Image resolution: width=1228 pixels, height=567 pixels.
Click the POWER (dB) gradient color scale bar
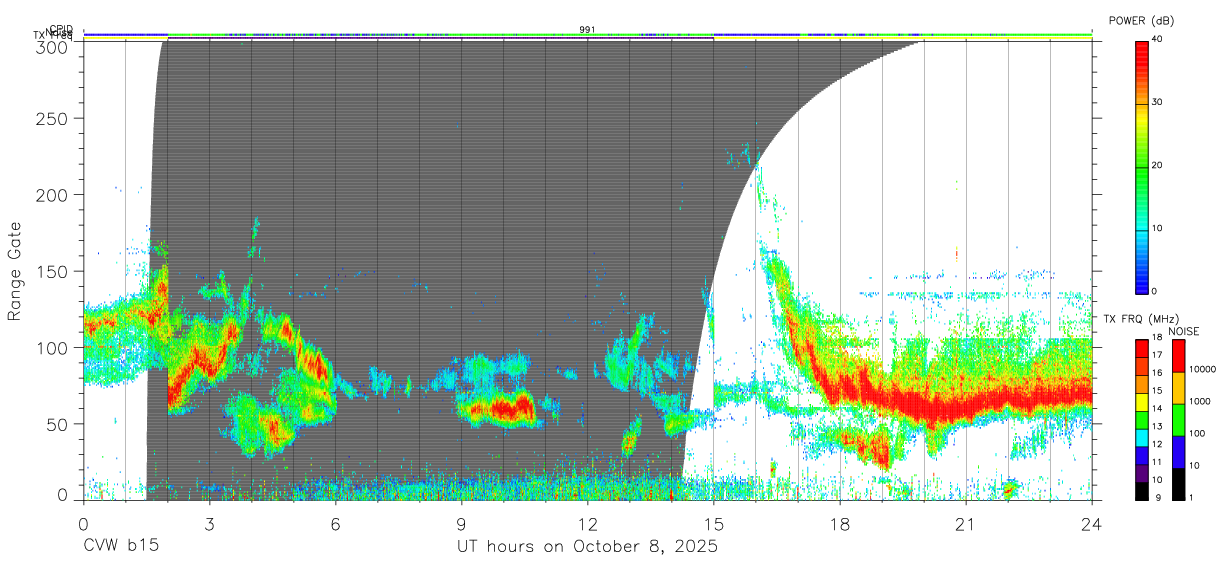coord(1142,166)
